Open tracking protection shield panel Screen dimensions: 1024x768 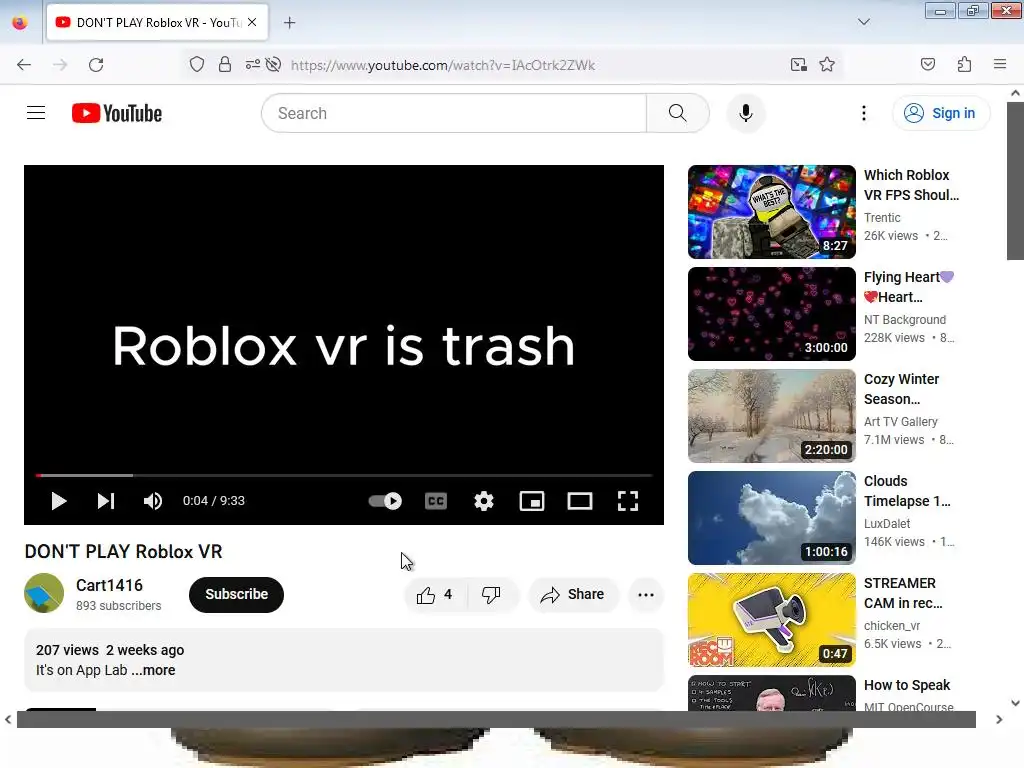(x=197, y=65)
